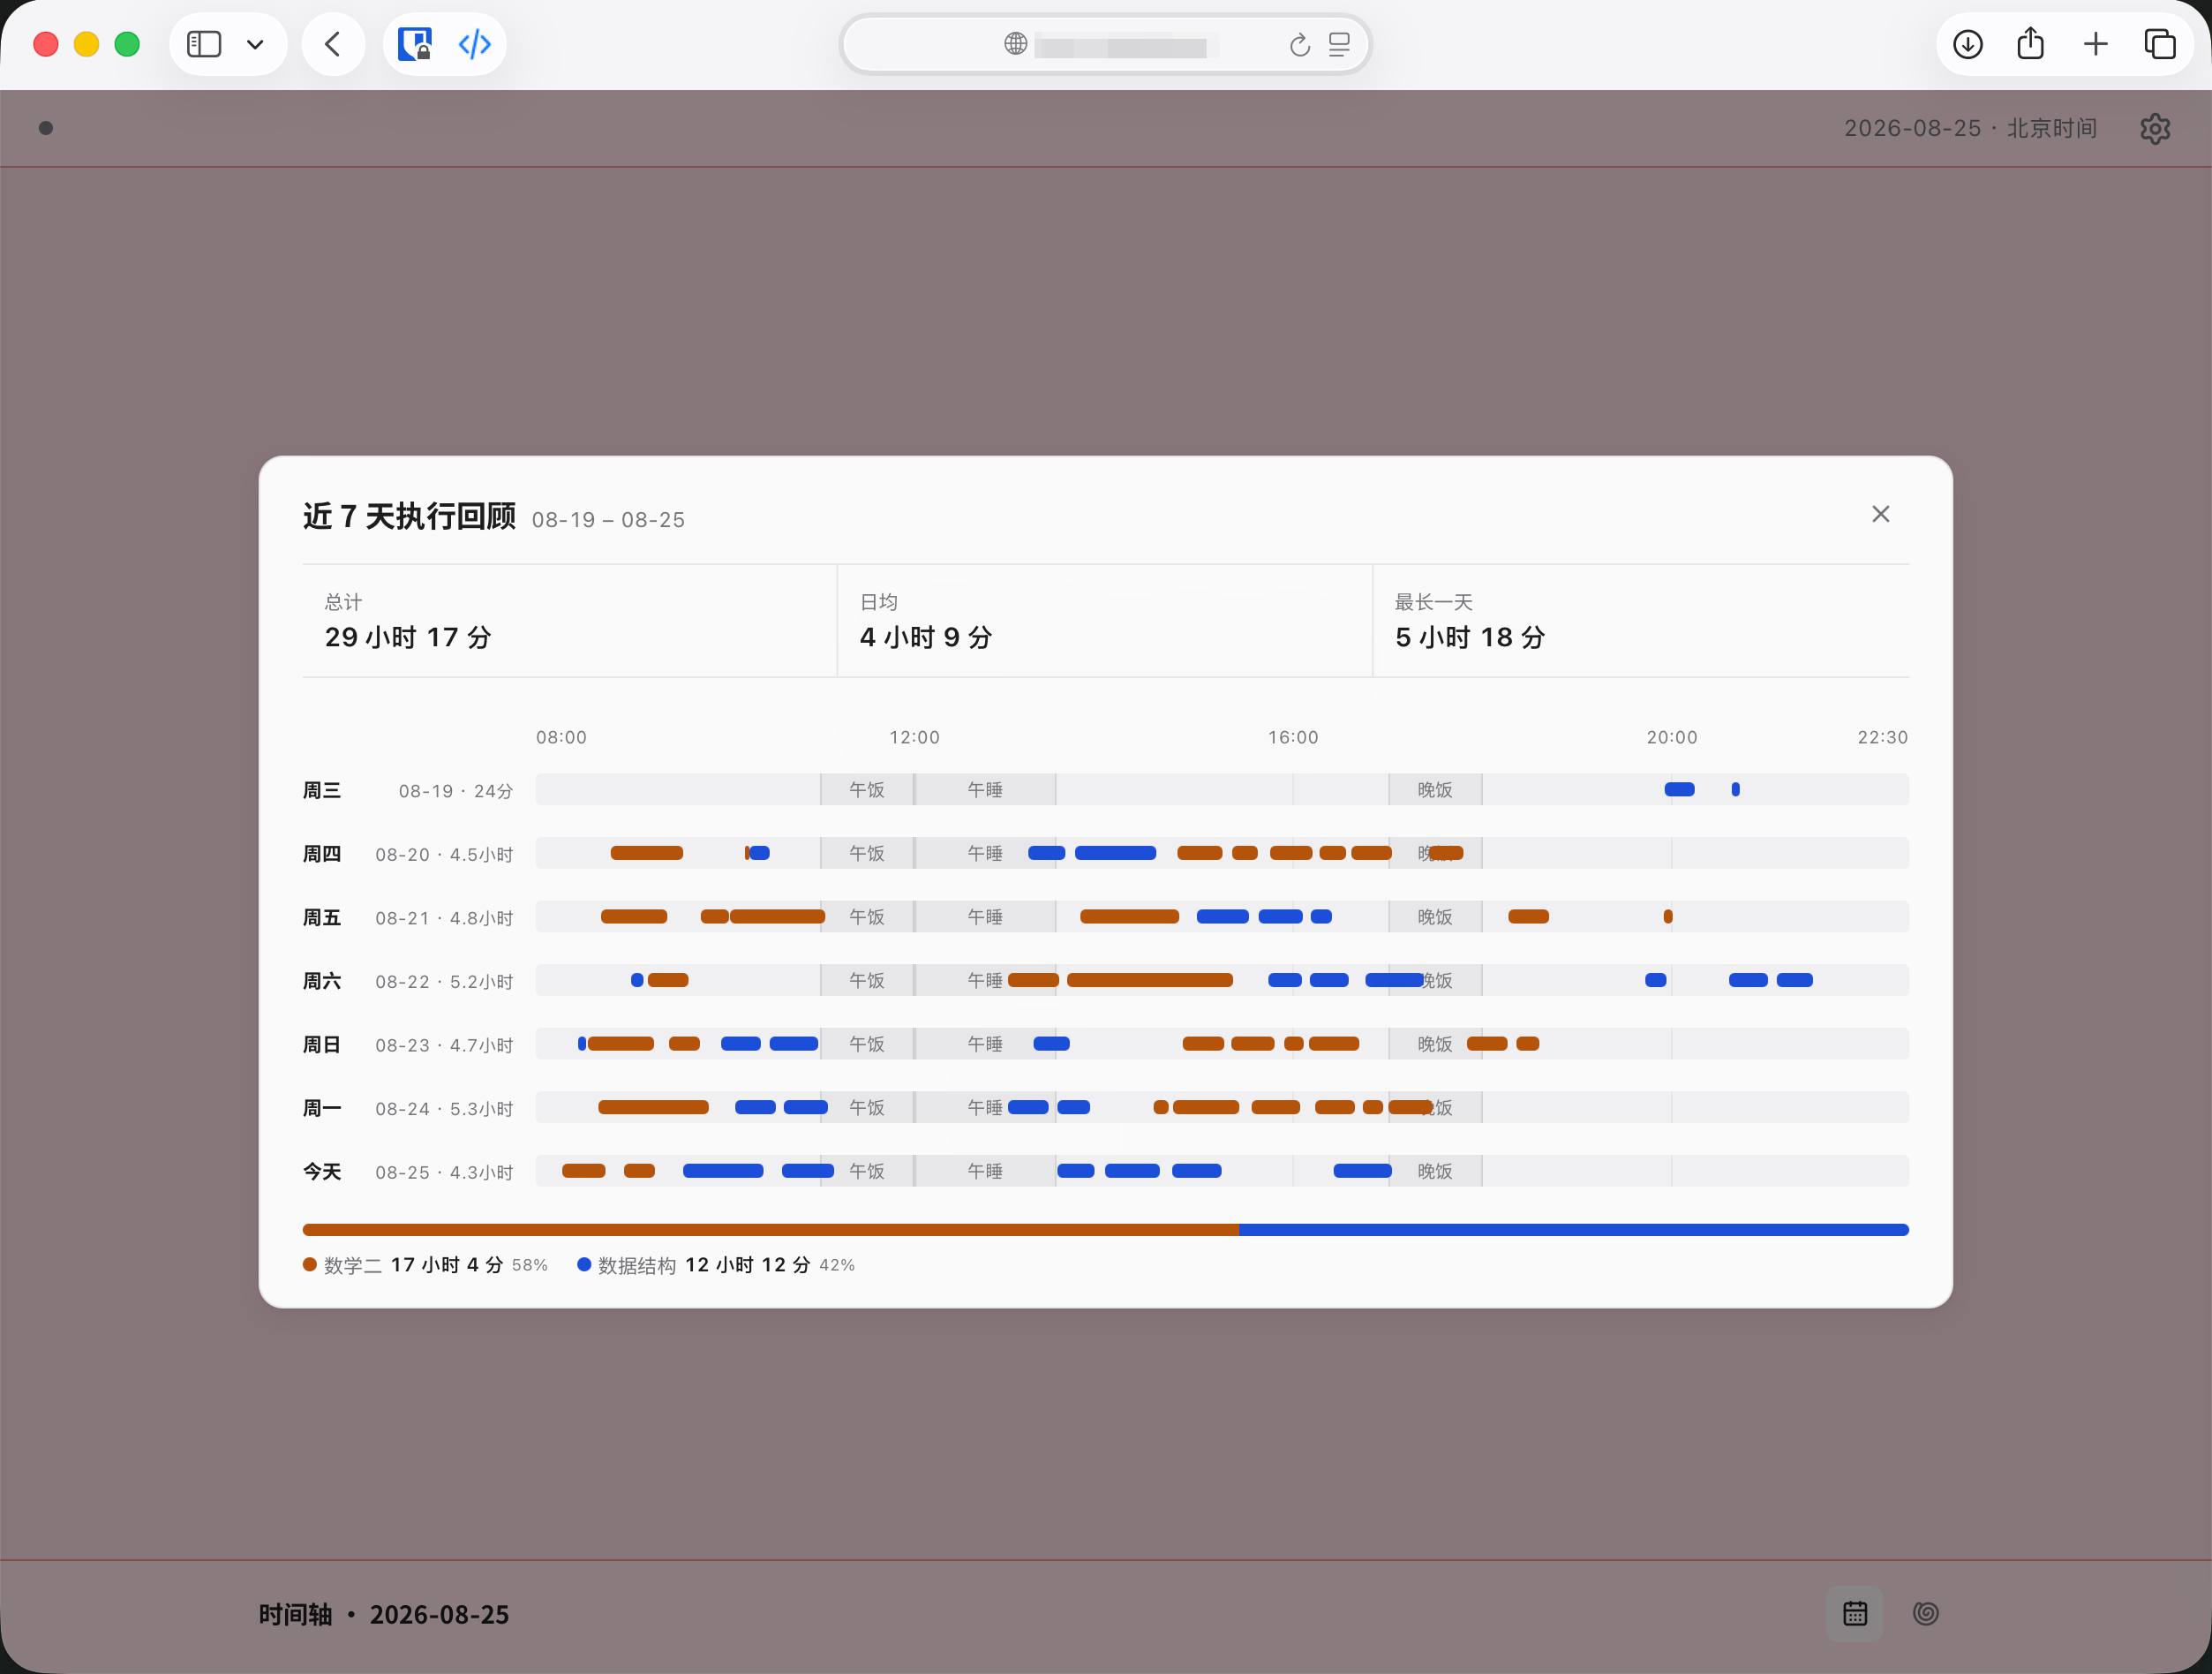Image resolution: width=2212 pixels, height=1674 pixels.
Task: Click the 数据结构 legend entry
Action: pyautogui.click(x=716, y=1265)
